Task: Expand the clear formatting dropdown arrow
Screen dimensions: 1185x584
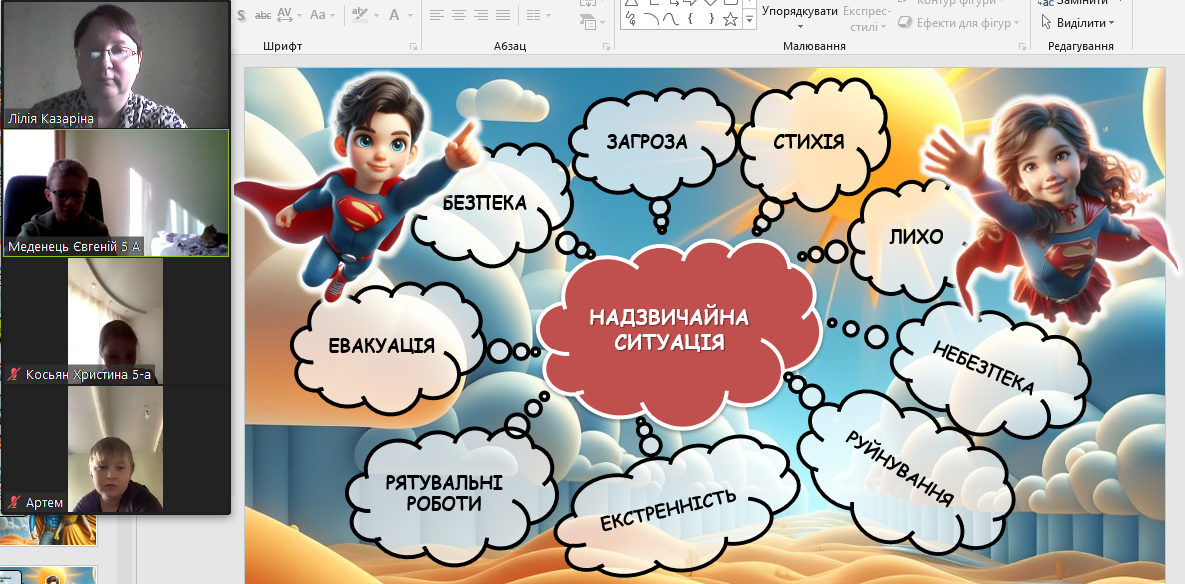Action: (x=374, y=15)
